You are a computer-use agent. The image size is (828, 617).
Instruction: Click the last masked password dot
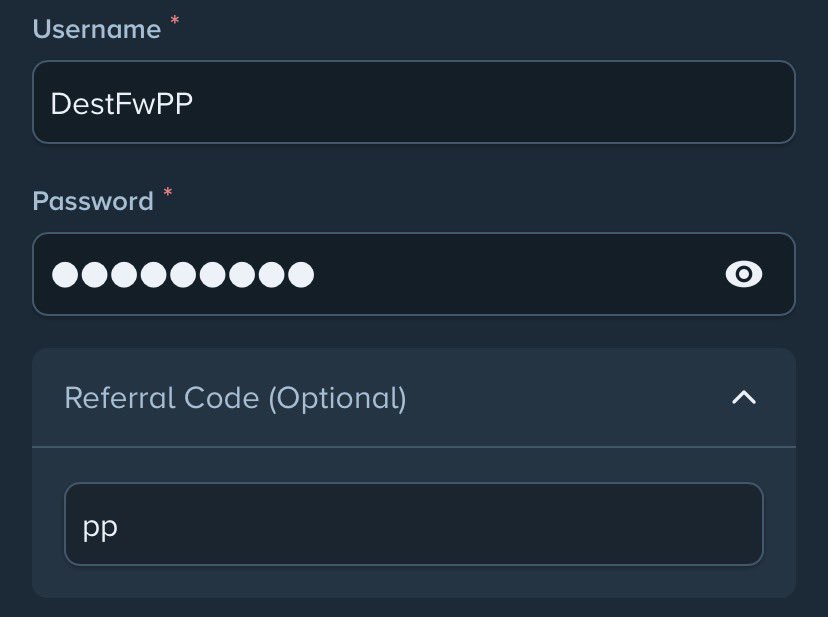tap(302, 275)
